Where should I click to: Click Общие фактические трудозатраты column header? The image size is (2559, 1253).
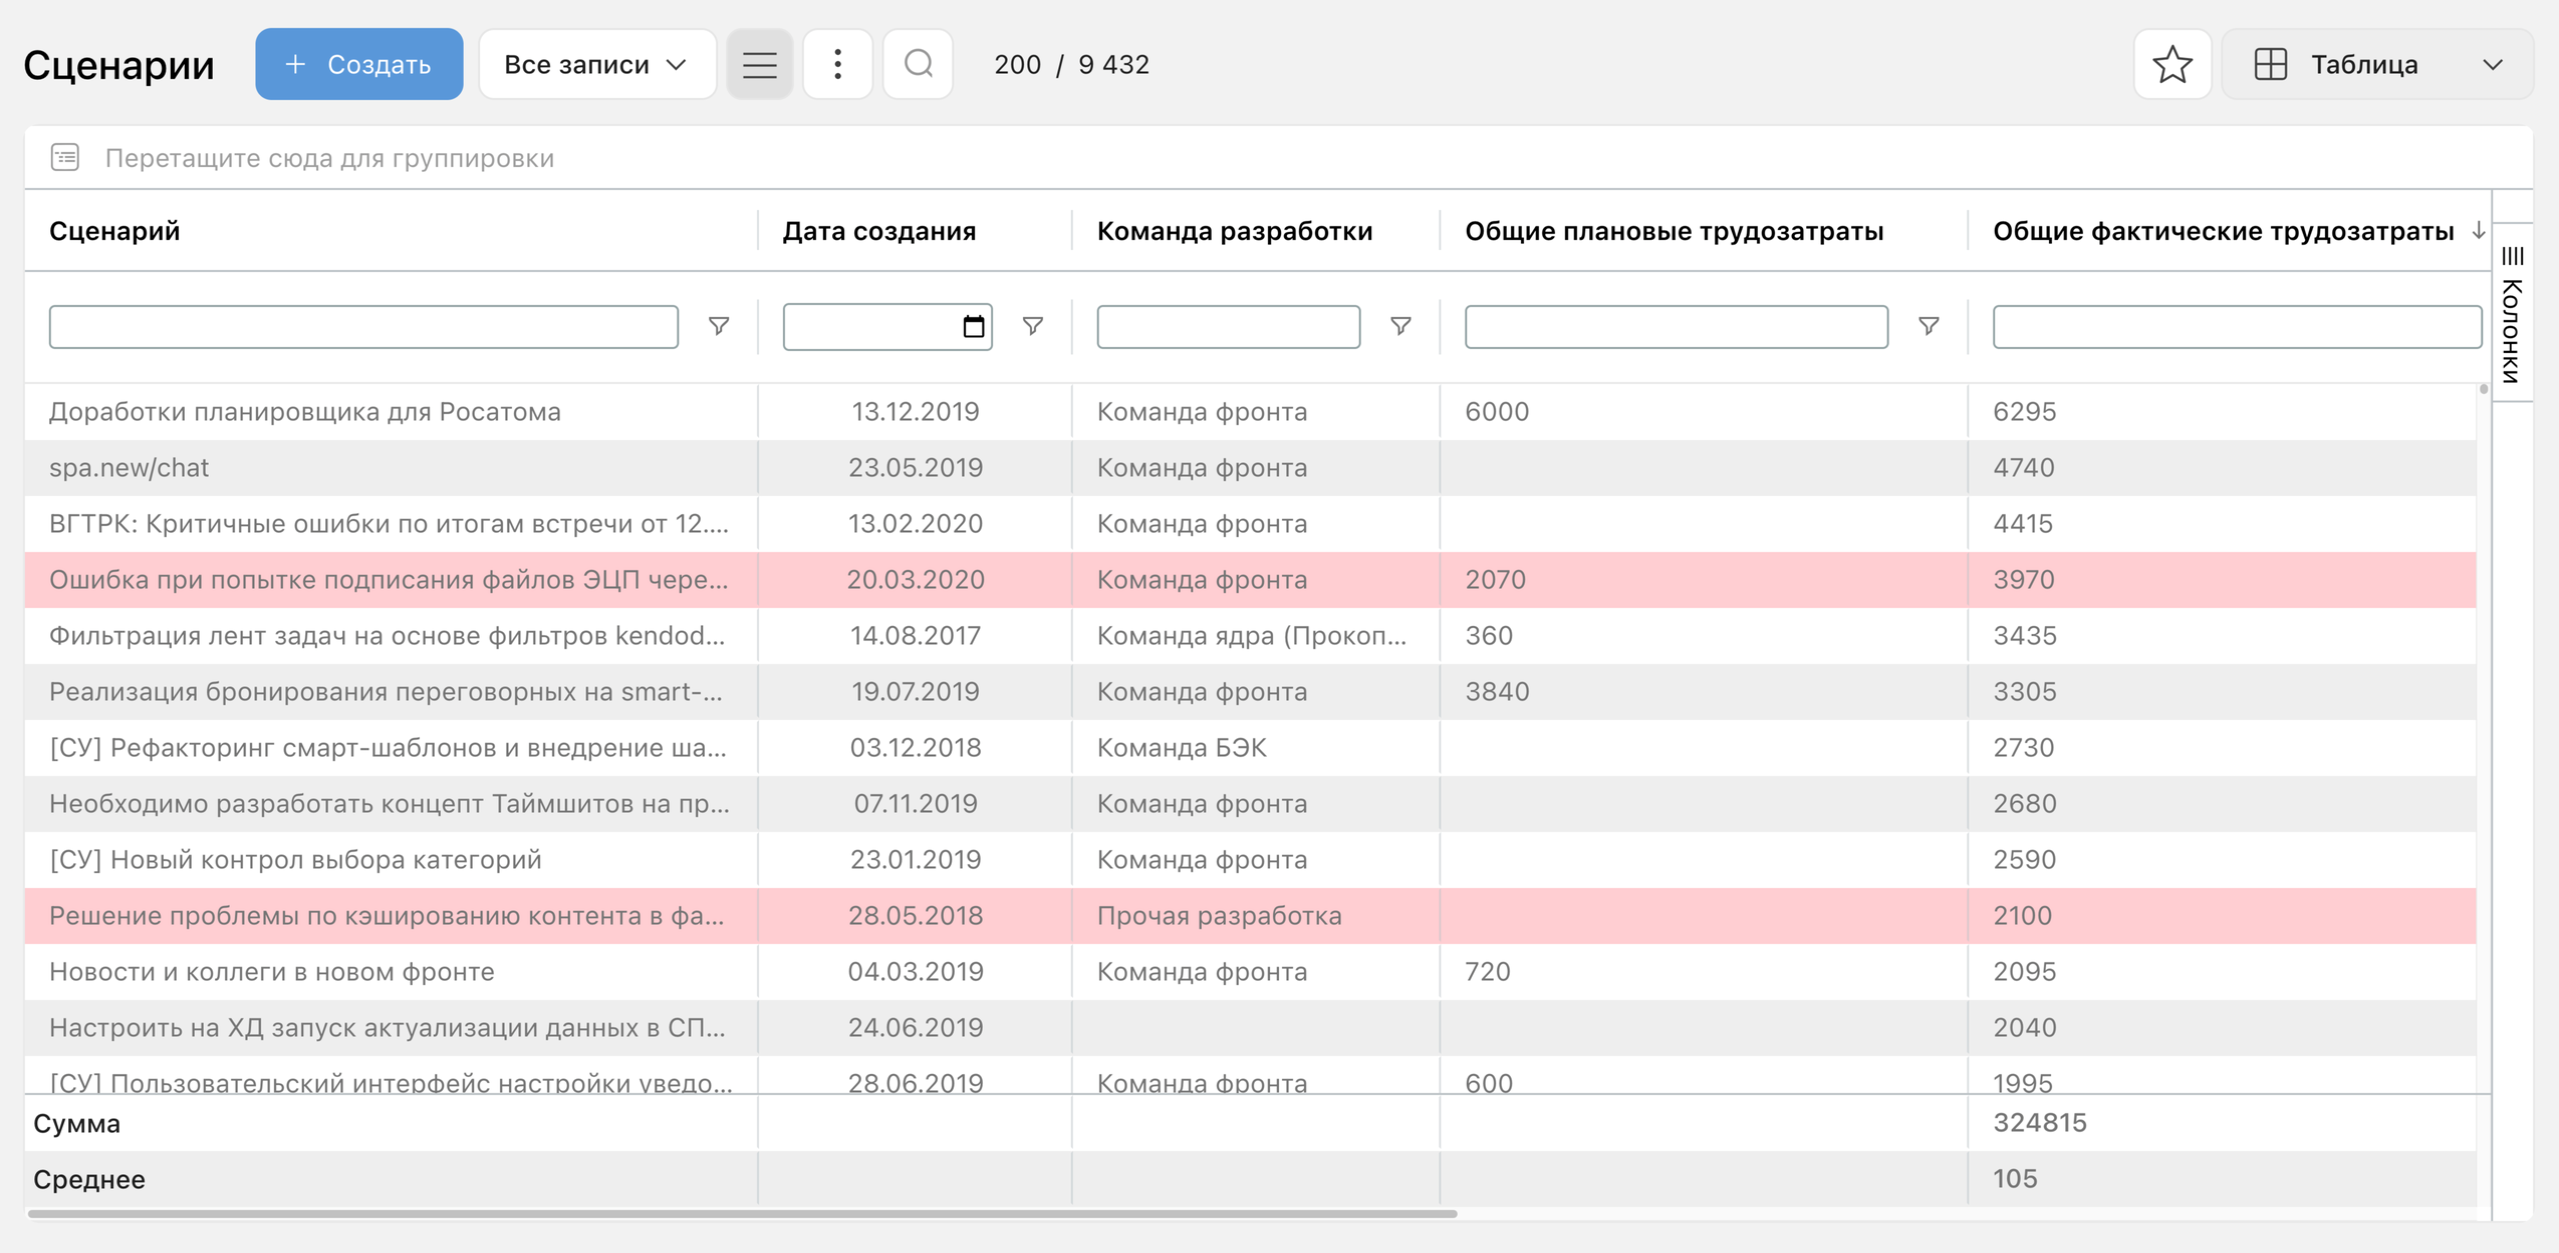2223,231
